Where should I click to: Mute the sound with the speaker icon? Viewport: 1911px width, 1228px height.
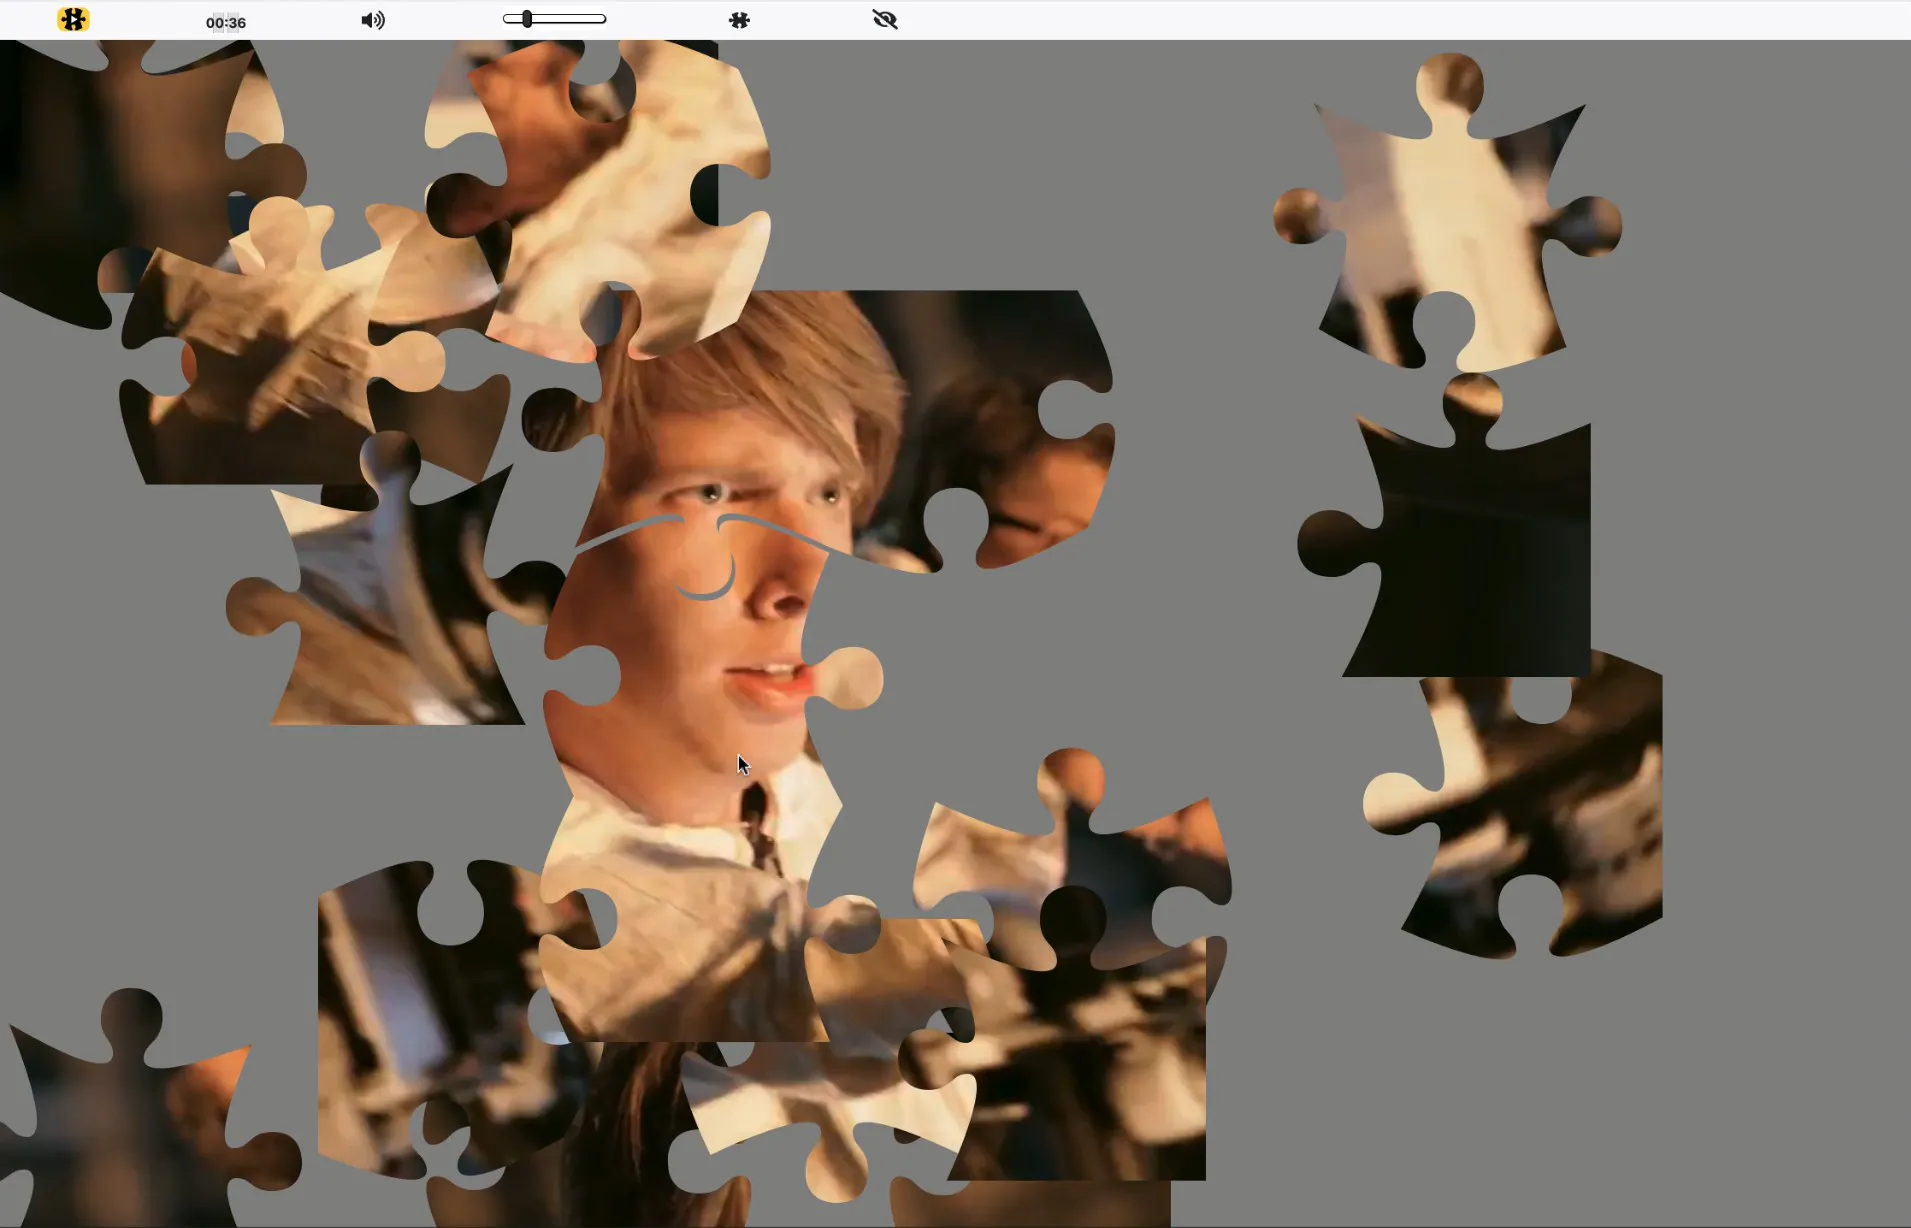[x=373, y=20]
